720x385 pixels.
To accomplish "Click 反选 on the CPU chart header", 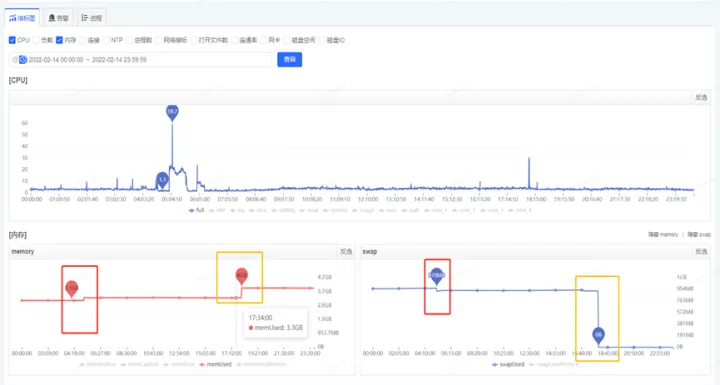I will 701,97.
